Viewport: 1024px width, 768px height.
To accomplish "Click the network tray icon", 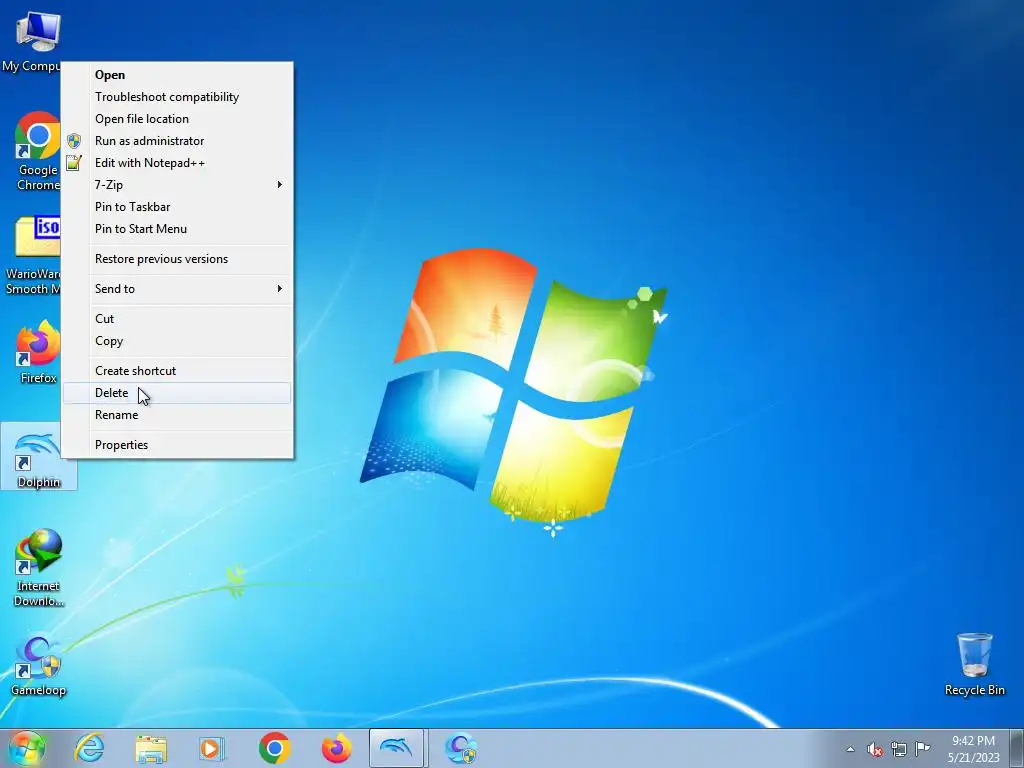I will point(899,750).
